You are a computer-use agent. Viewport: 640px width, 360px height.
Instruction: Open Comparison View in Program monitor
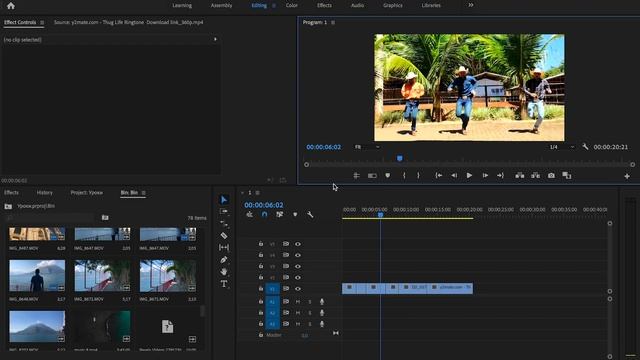[x=567, y=176]
